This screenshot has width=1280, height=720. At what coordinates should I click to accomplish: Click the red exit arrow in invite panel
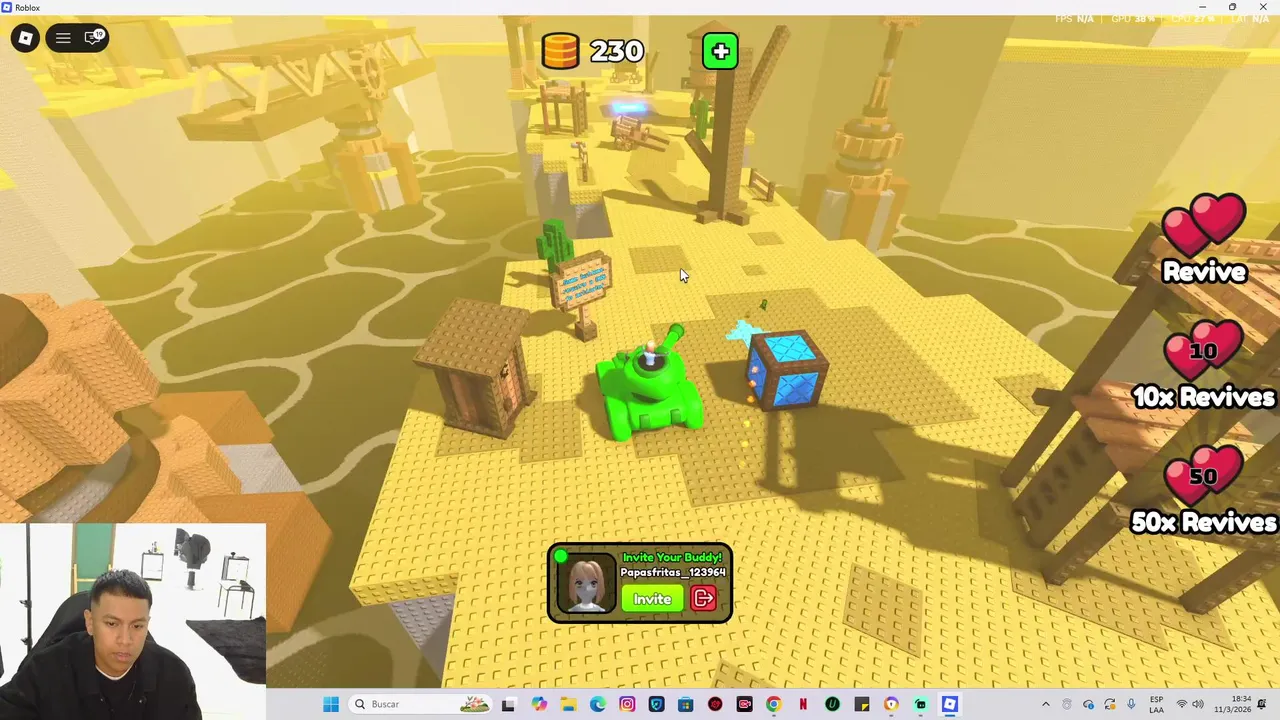[x=703, y=599]
